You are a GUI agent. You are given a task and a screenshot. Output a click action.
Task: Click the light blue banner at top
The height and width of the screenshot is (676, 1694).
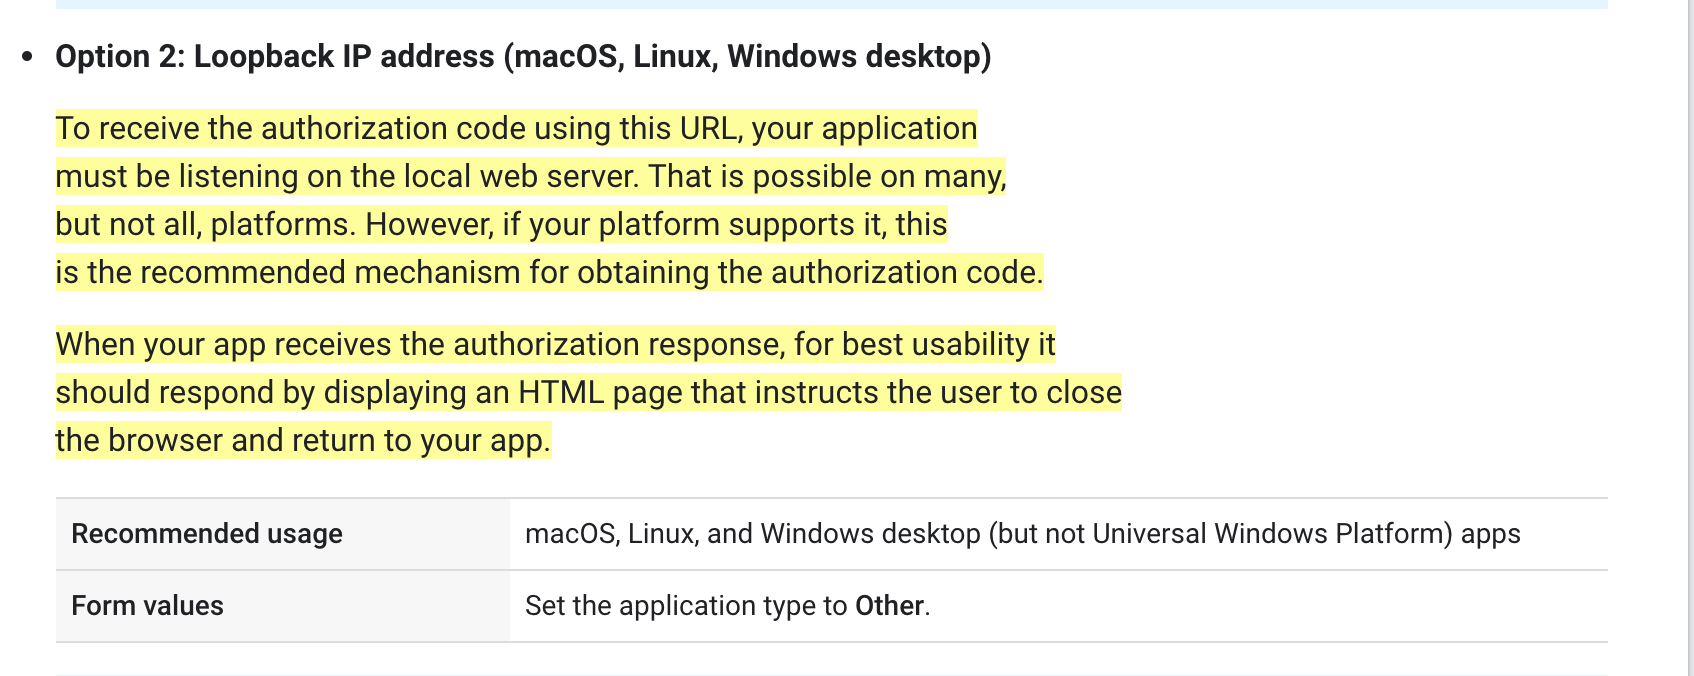pos(830,4)
